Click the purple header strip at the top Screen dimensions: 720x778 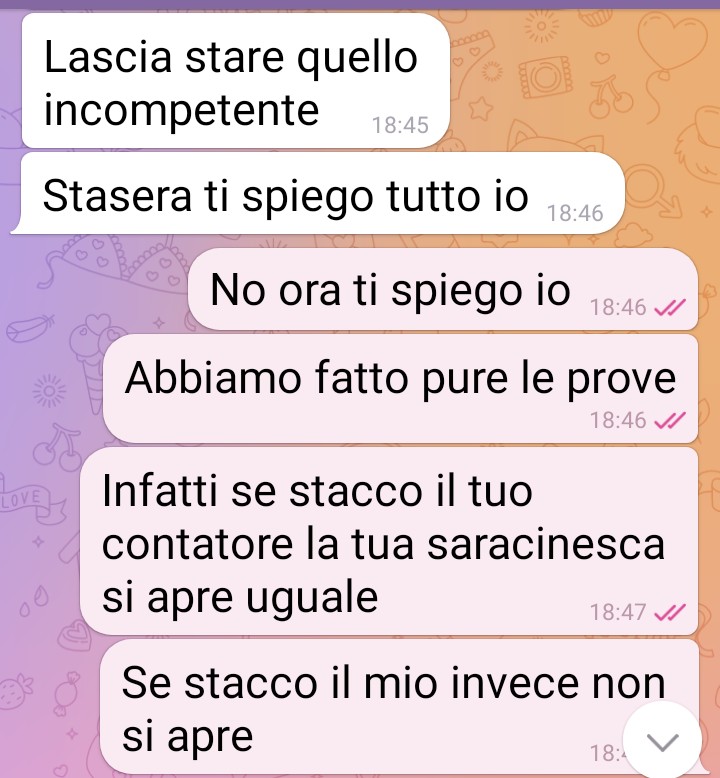tap(360, 4)
